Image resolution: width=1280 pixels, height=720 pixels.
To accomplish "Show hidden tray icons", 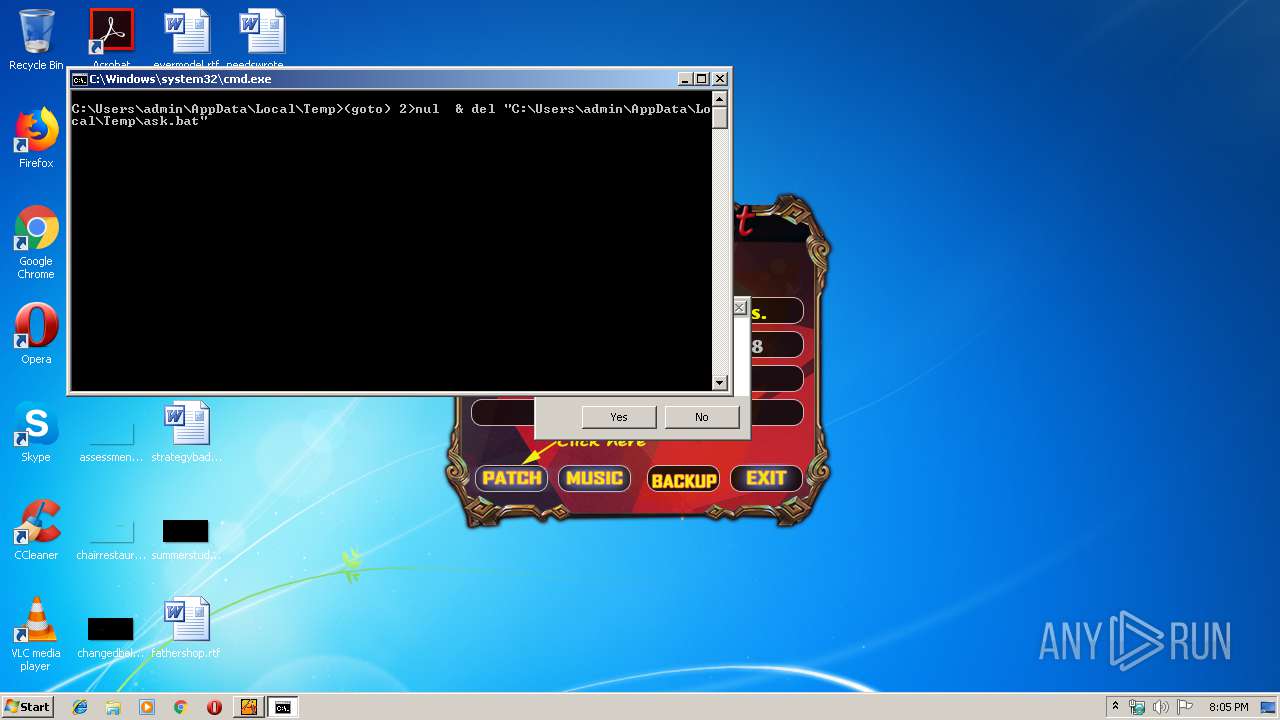I will pos(1115,707).
